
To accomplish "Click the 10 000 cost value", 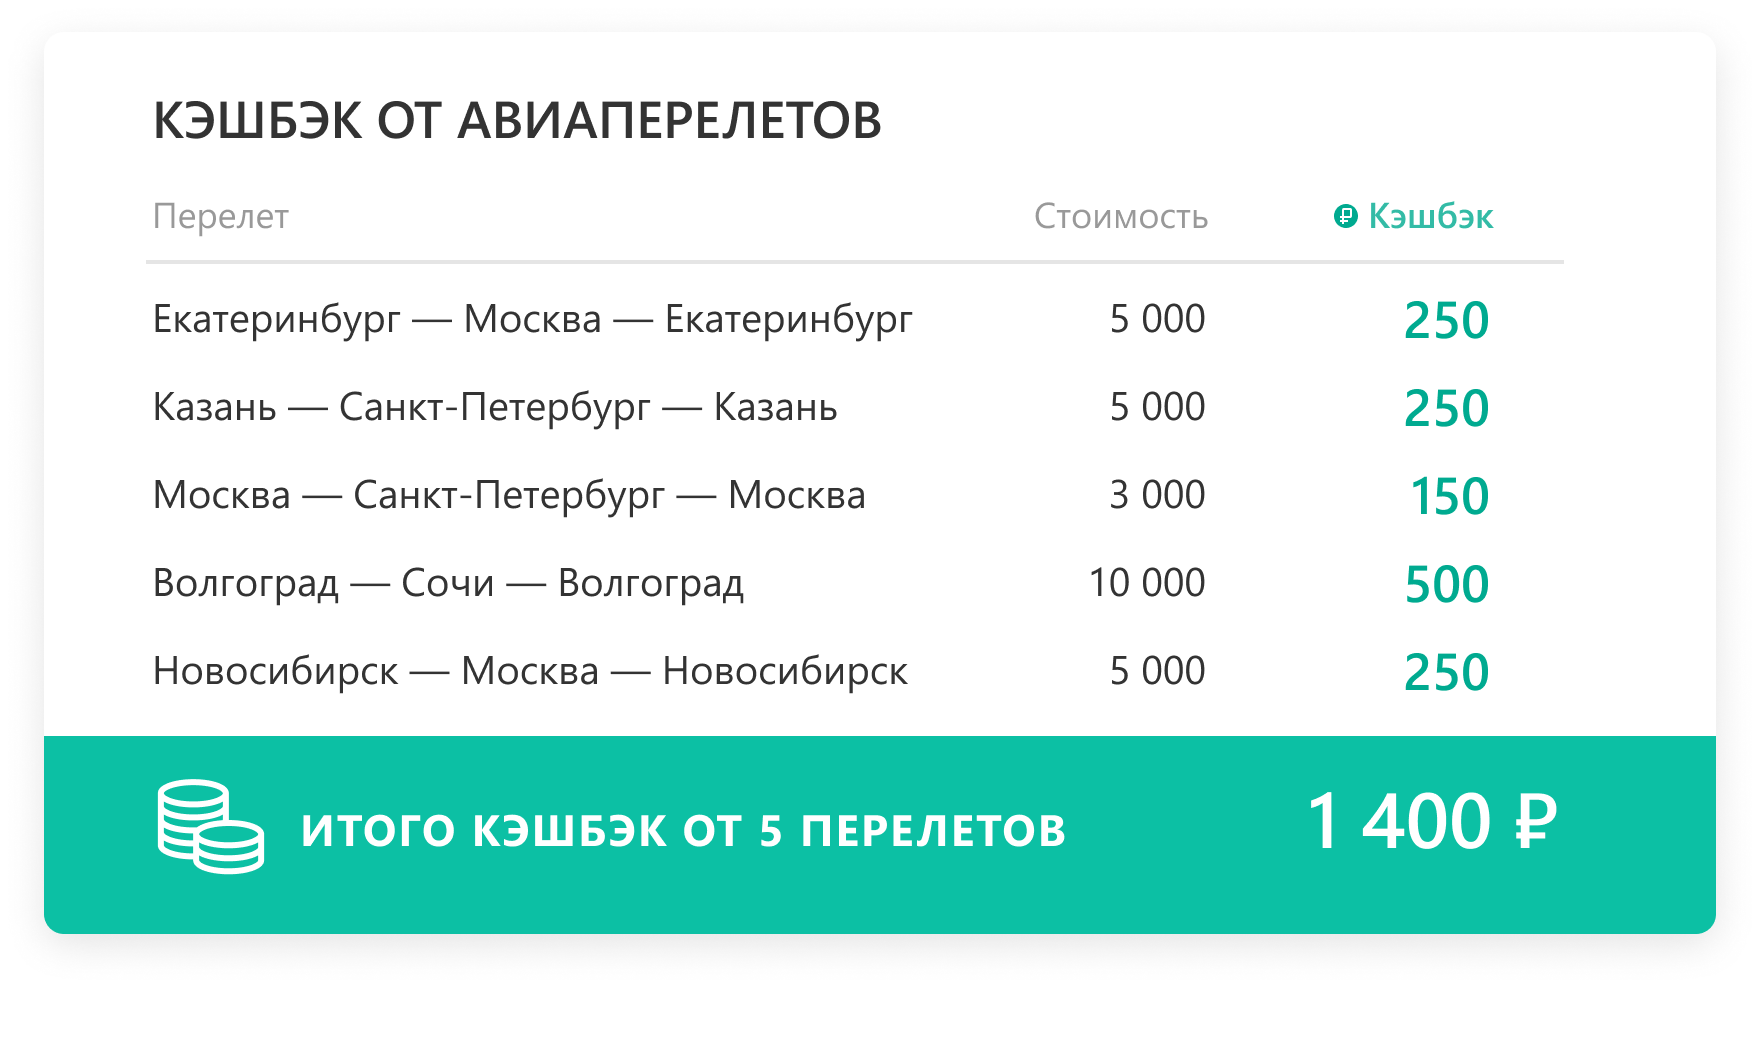I will 1147,583.
